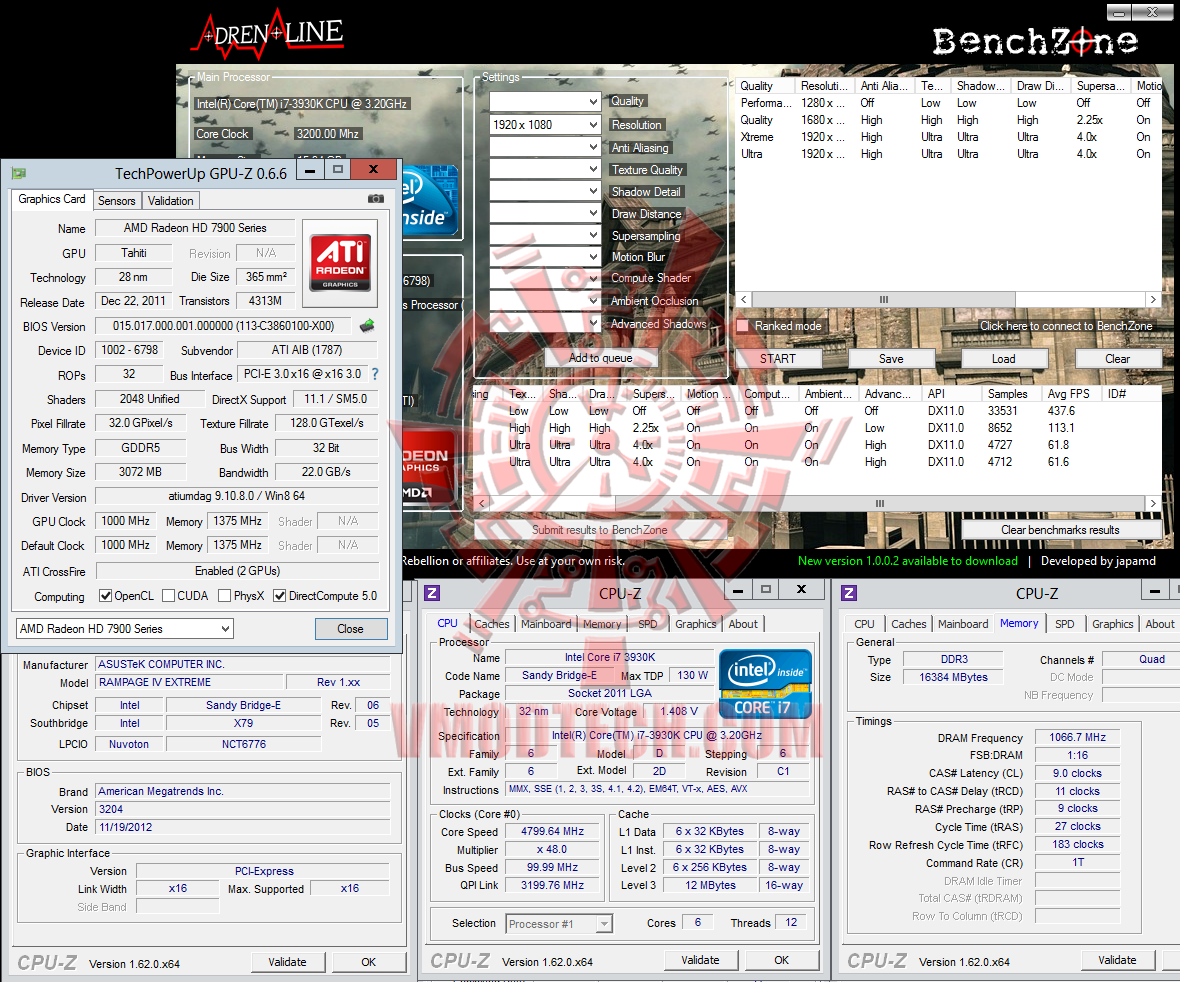The image size is (1180, 982).
Task: Click the Samples column header
Action: click(1011, 394)
